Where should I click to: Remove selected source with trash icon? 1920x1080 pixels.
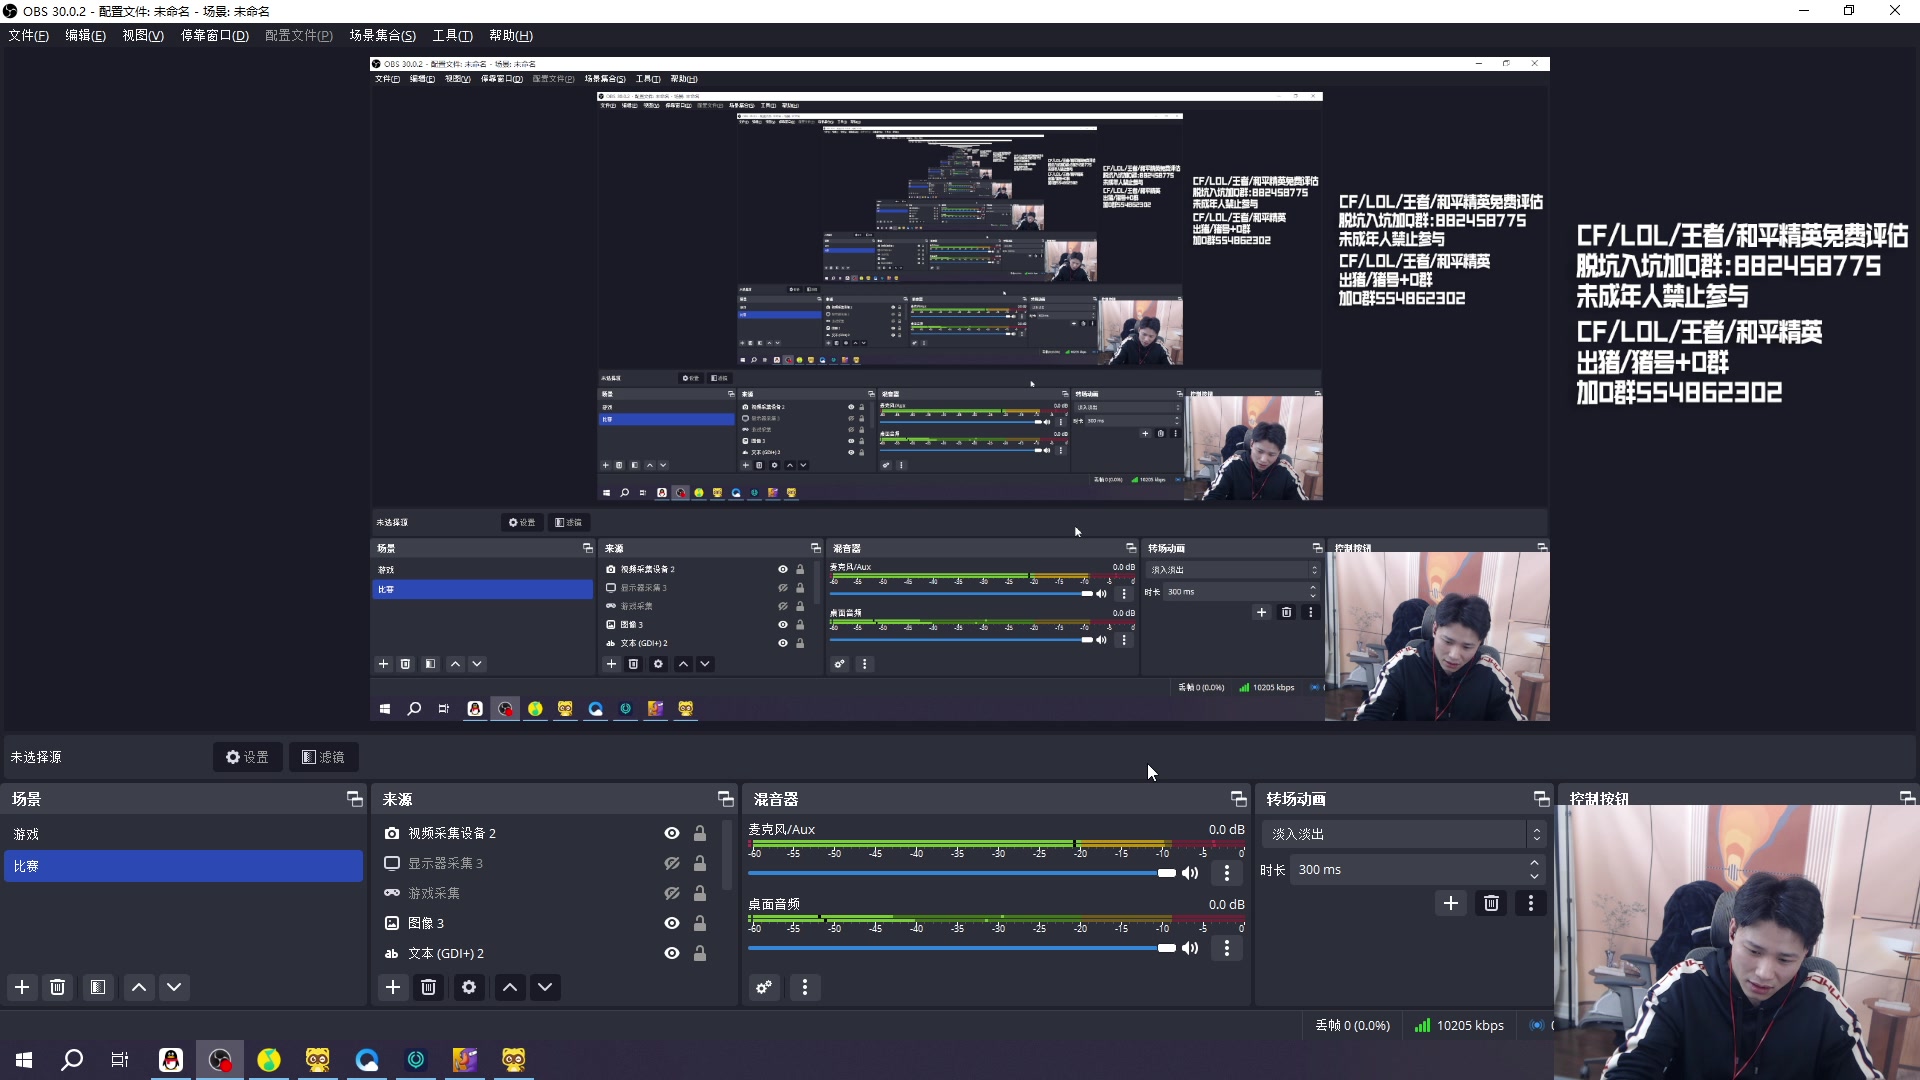(429, 987)
